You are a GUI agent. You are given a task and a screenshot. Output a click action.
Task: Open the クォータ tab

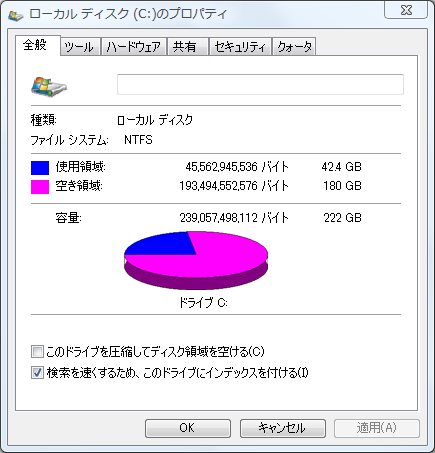tap(294, 47)
